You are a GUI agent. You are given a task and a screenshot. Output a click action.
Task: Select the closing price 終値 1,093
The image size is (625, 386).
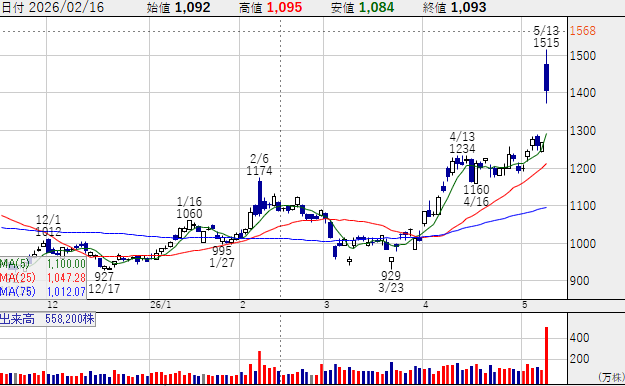click(455, 7)
